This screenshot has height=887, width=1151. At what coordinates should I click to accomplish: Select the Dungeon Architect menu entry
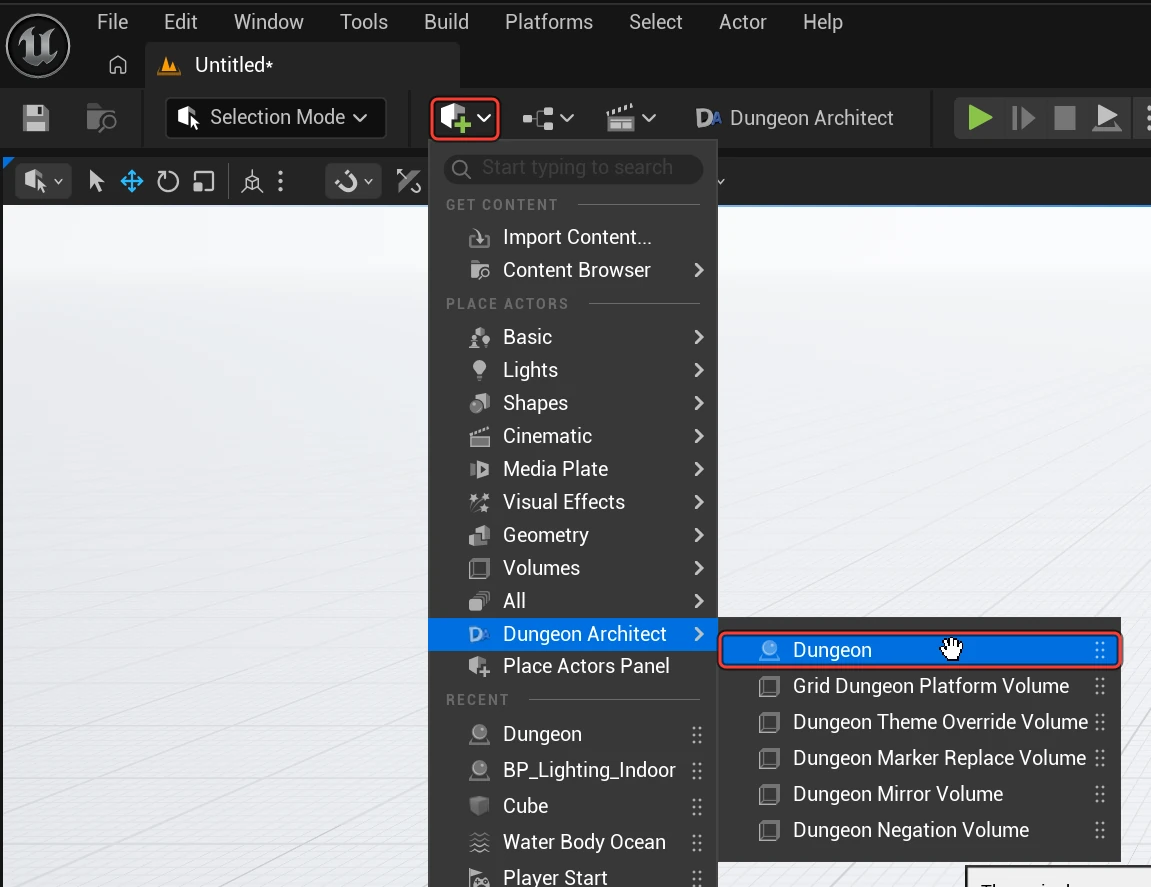pyautogui.click(x=573, y=634)
